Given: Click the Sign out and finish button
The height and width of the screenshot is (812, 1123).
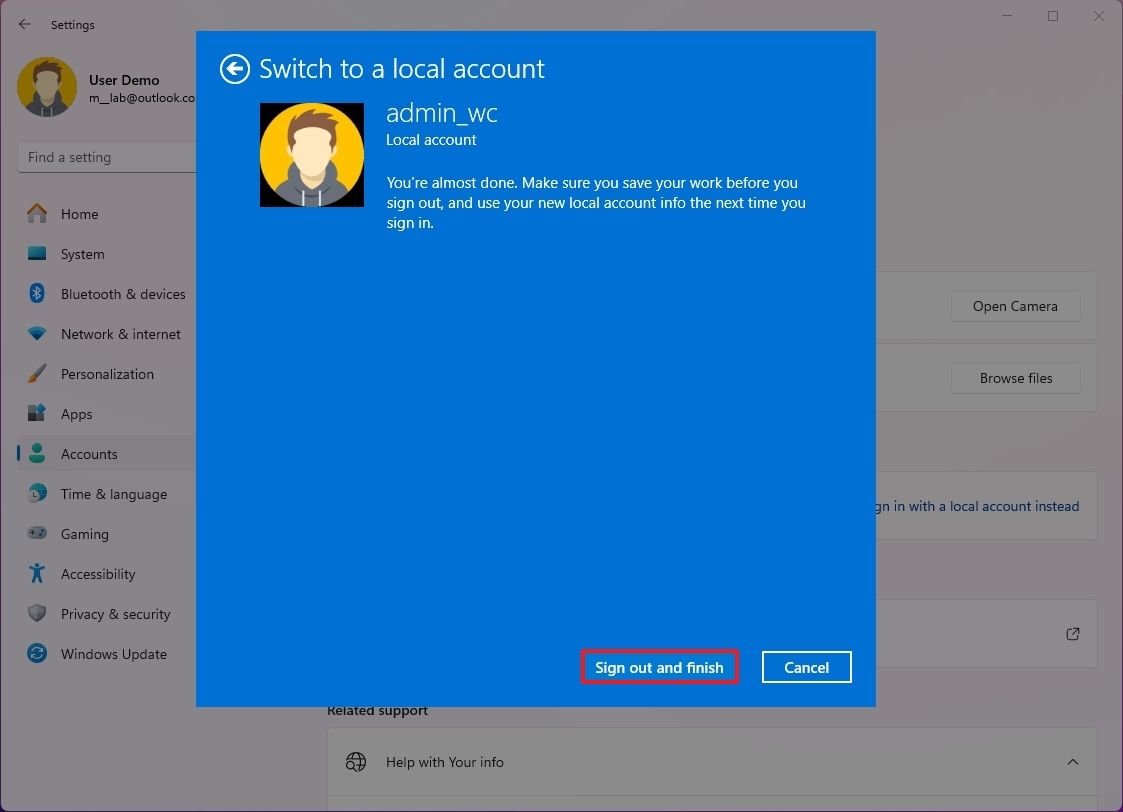Looking at the screenshot, I should click(x=659, y=667).
